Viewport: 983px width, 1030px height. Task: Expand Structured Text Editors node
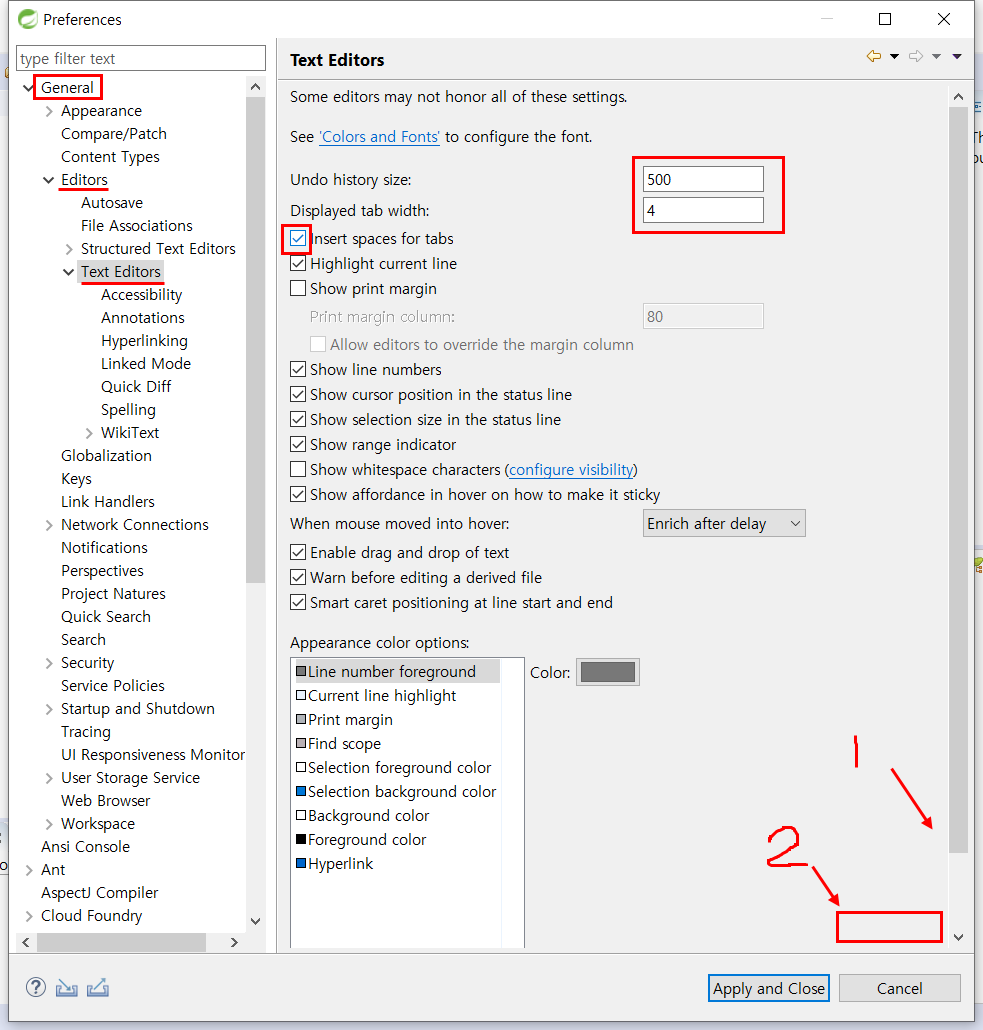tap(69, 249)
